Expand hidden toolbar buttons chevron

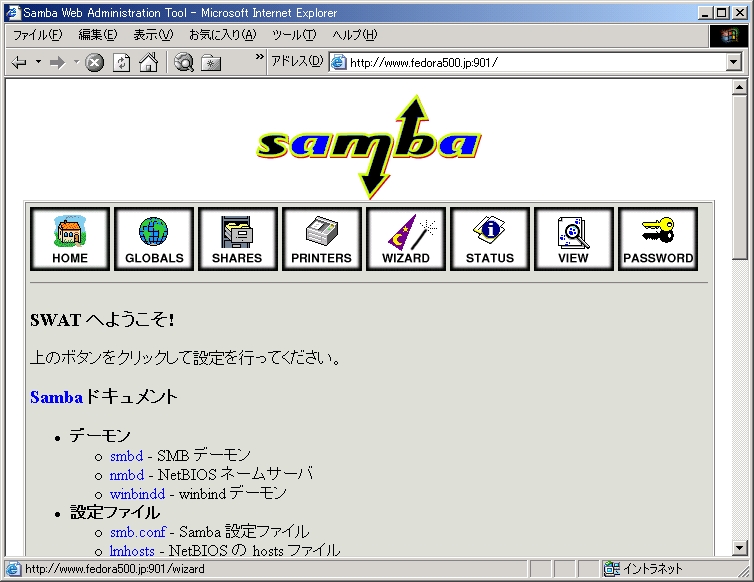point(260,57)
